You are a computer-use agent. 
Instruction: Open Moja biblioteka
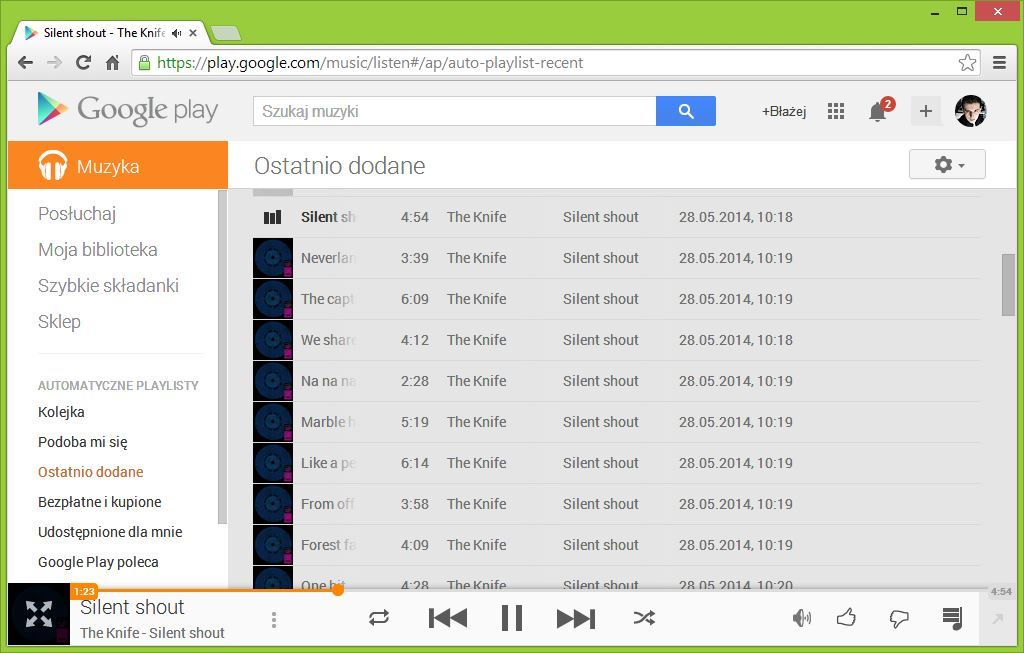[x=98, y=249]
